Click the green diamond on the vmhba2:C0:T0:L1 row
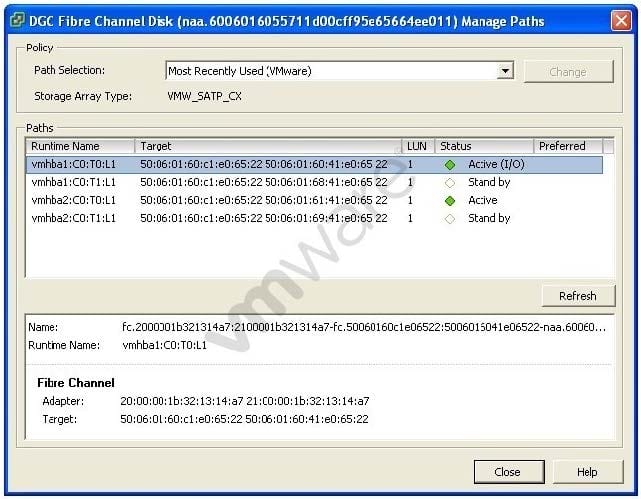Viewport: 641px width, 499px height. point(450,201)
